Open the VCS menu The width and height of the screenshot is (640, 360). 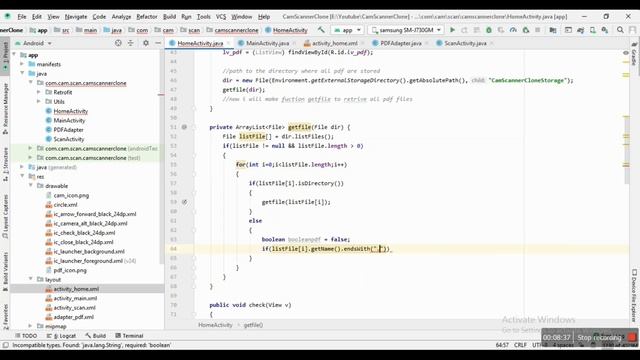221,17
